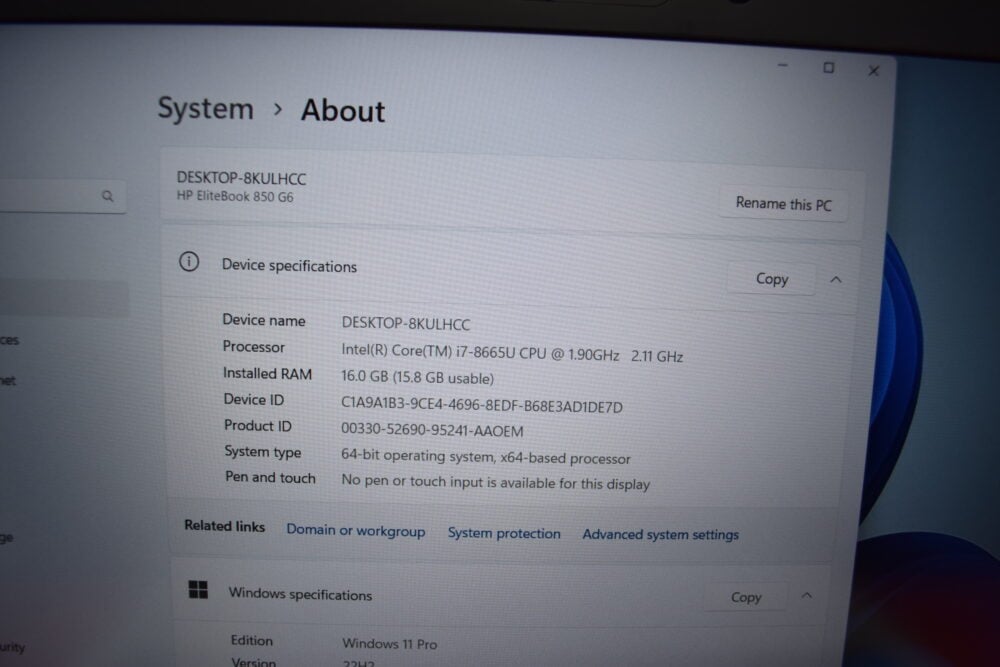1000x667 pixels.
Task: Click the System type label
Action: click(x=263, y=451)
